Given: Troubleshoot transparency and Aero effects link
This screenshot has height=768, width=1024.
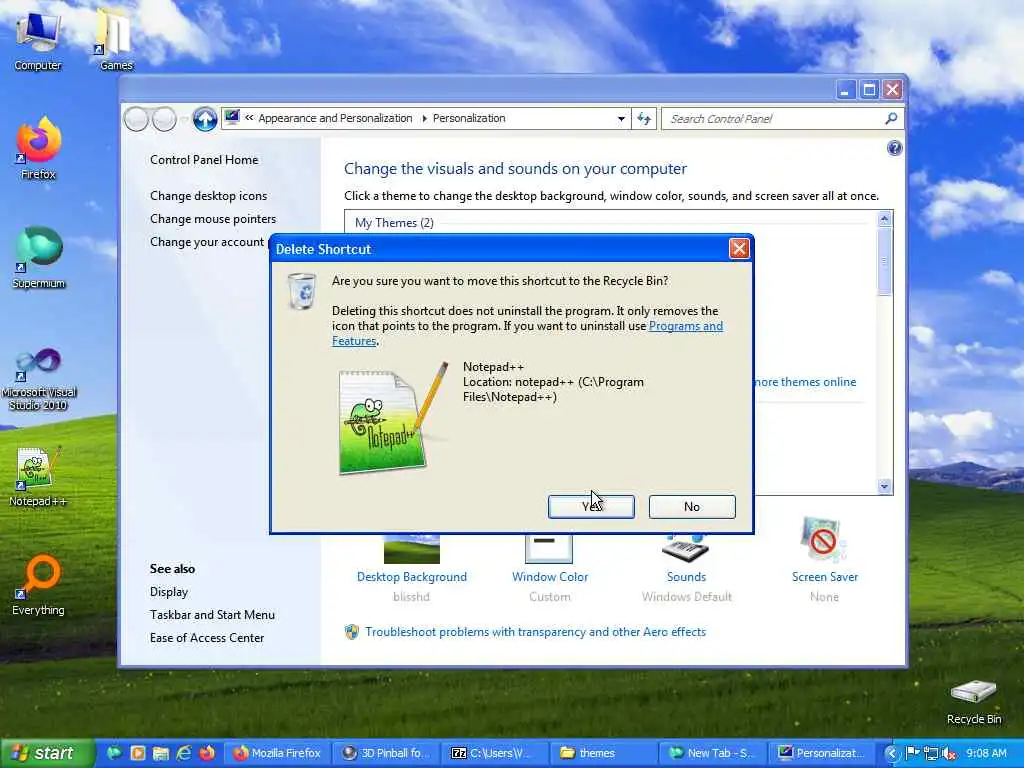Looking at the screenshot, I should pyautogui.click(x=536, y=632).
